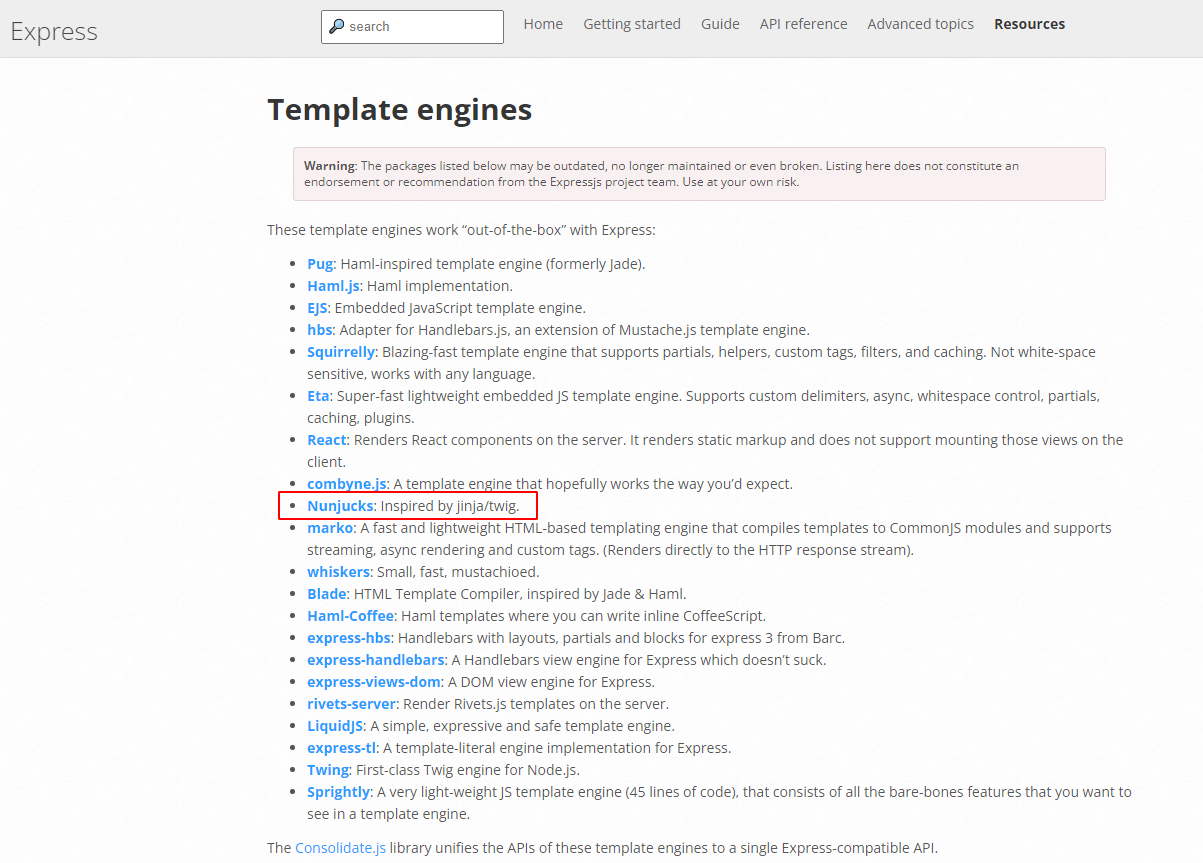Open the EJS link

pyautogui.click(x=317, y=308)
